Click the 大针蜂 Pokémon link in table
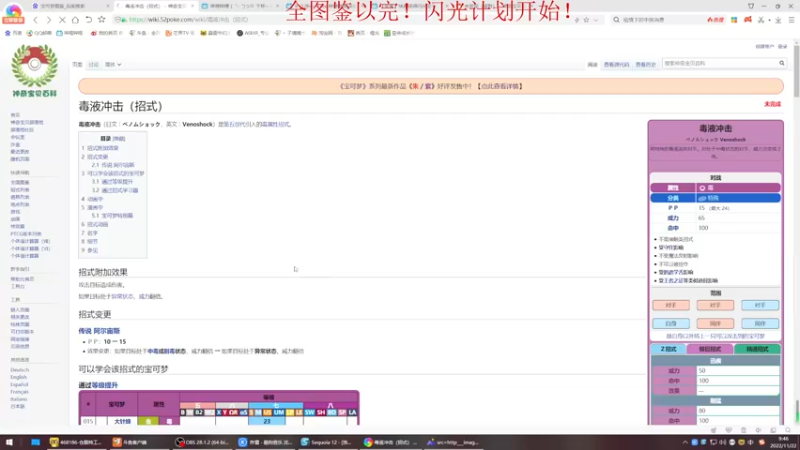Viewport: 800px width, 450px height. click(122, 421)
